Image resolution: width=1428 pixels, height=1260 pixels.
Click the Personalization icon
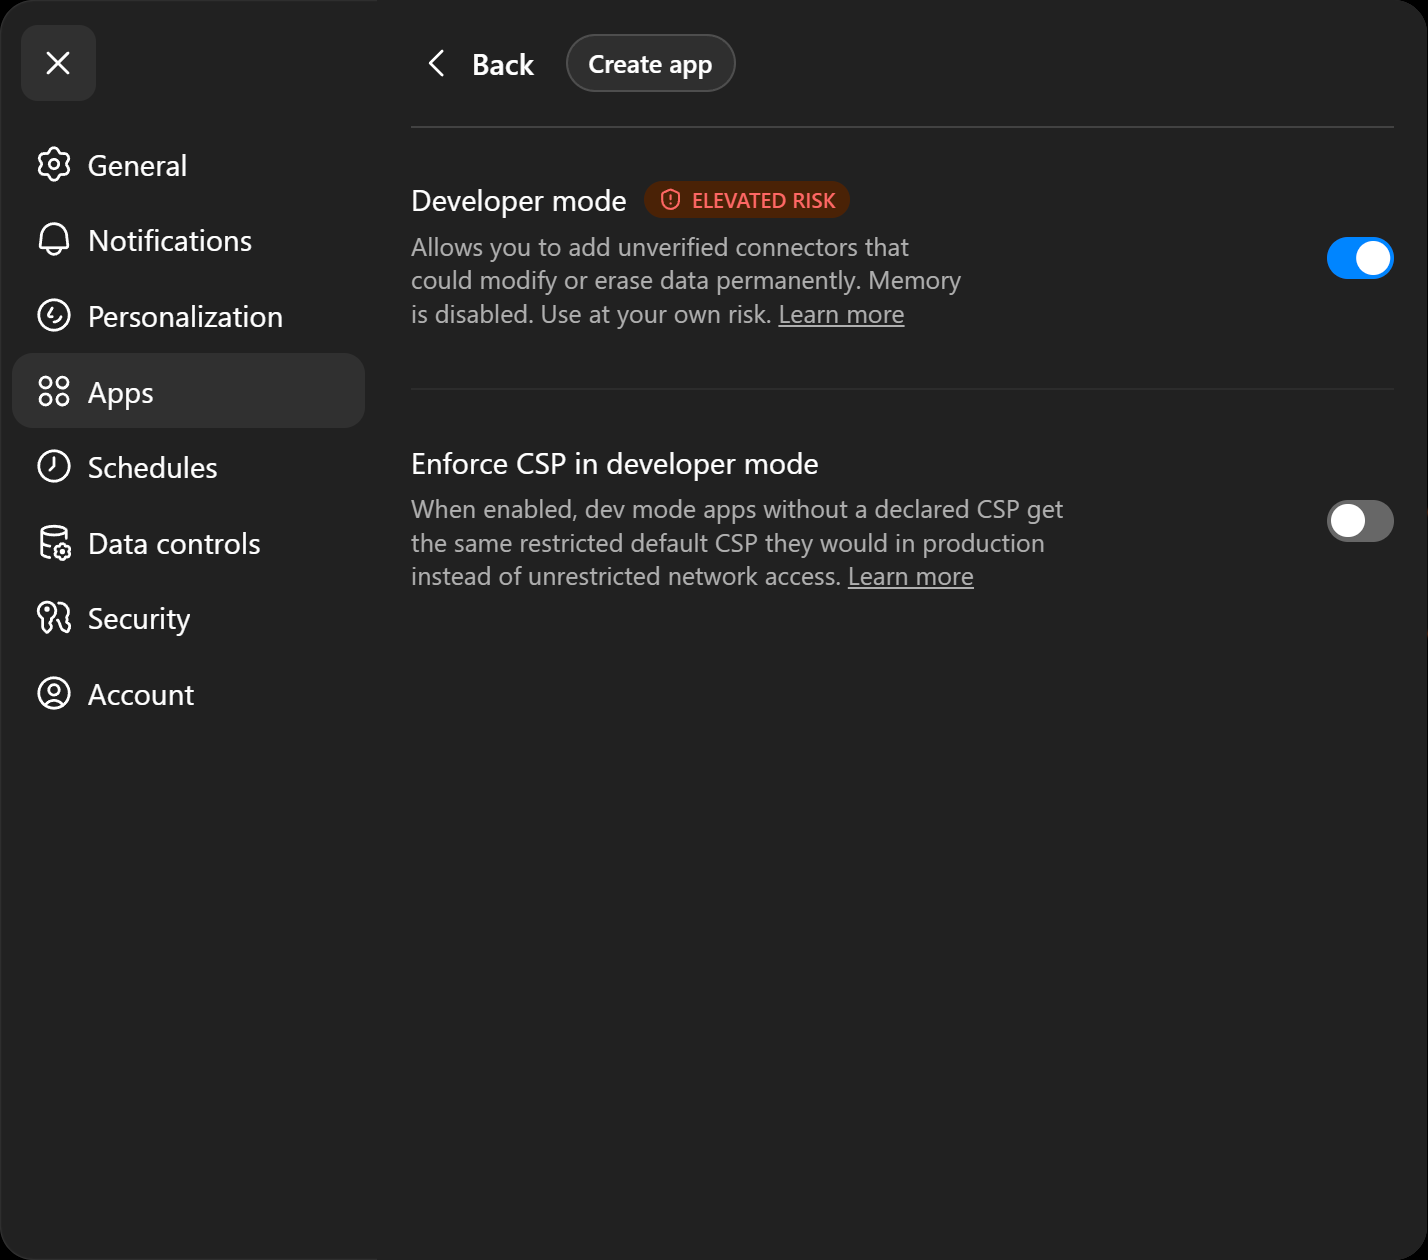pyautogui.click(x=54, y=316)
